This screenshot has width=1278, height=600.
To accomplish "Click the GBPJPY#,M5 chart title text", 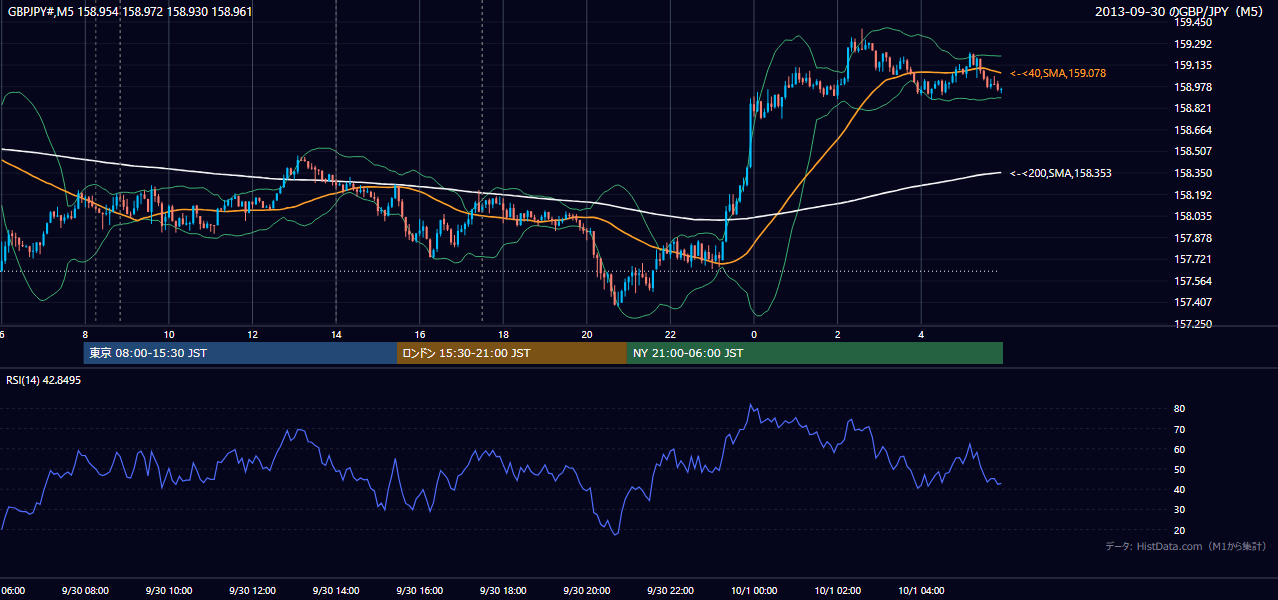I will (128, 12).
